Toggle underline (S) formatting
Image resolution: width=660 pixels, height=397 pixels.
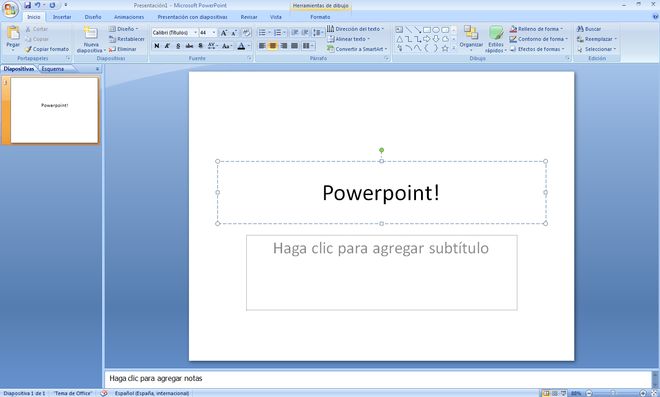coord(178,45)
